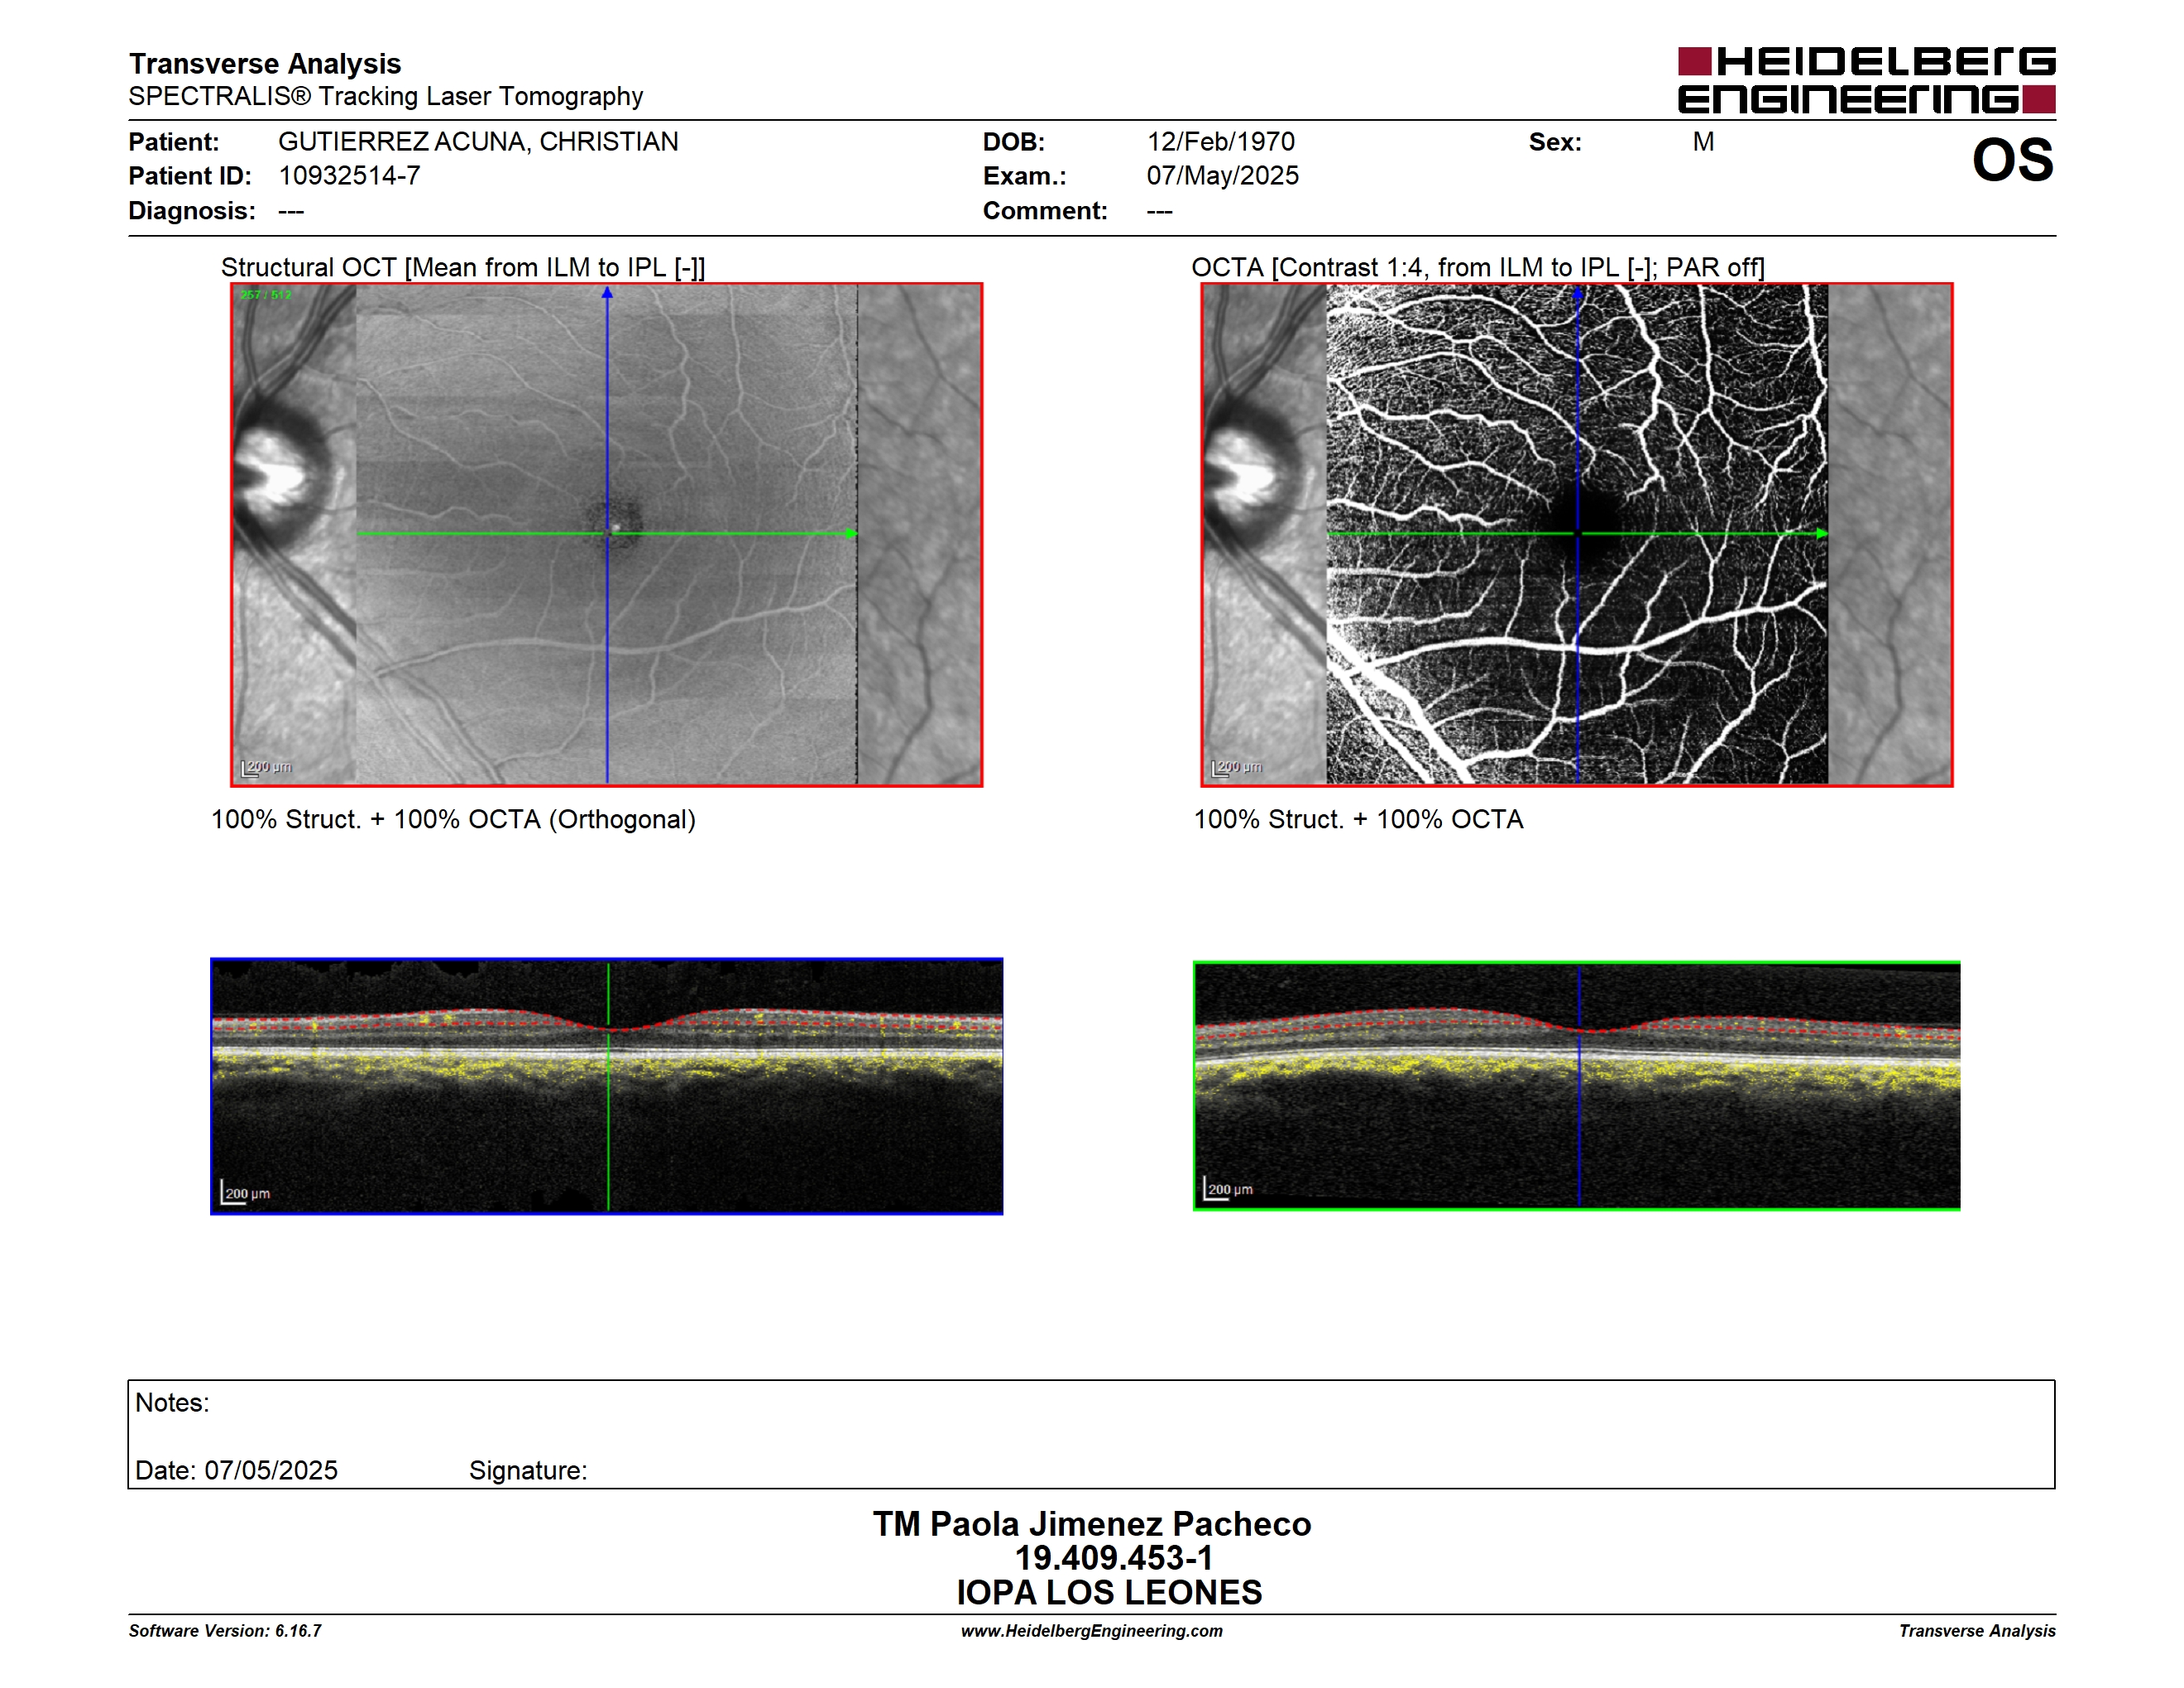Click the blue-framed orthogonal B-scan image
This screenshot has height=1688, width=2184.
tap(607, 1086)
